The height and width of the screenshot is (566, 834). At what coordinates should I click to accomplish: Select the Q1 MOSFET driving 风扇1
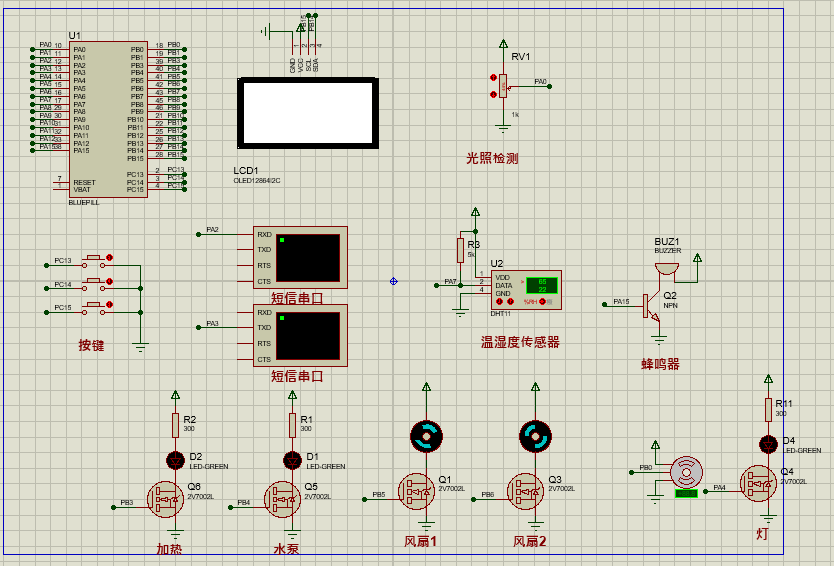(416, 492)
